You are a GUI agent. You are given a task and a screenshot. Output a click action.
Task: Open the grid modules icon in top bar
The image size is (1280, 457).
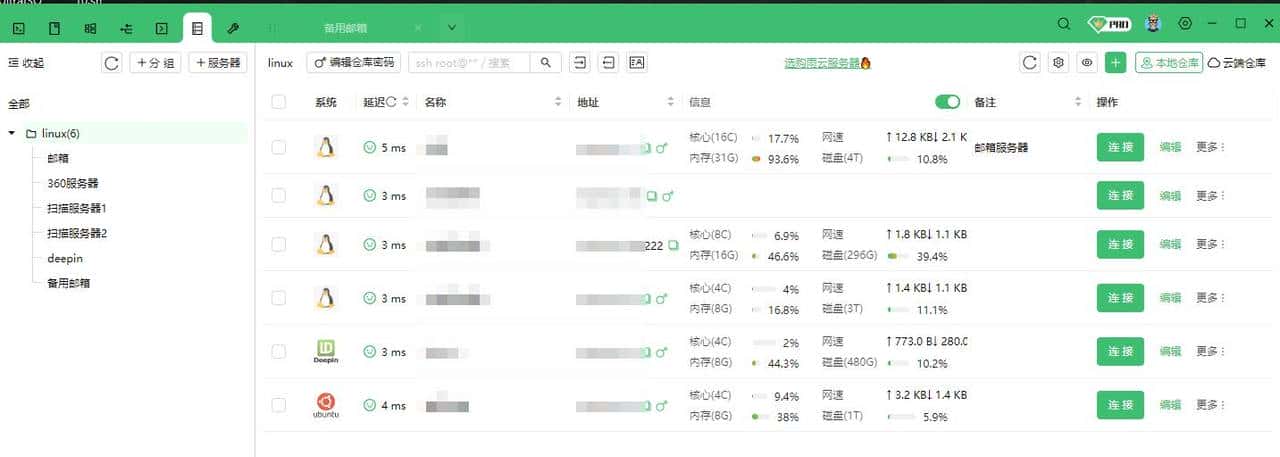click(91, 28)
